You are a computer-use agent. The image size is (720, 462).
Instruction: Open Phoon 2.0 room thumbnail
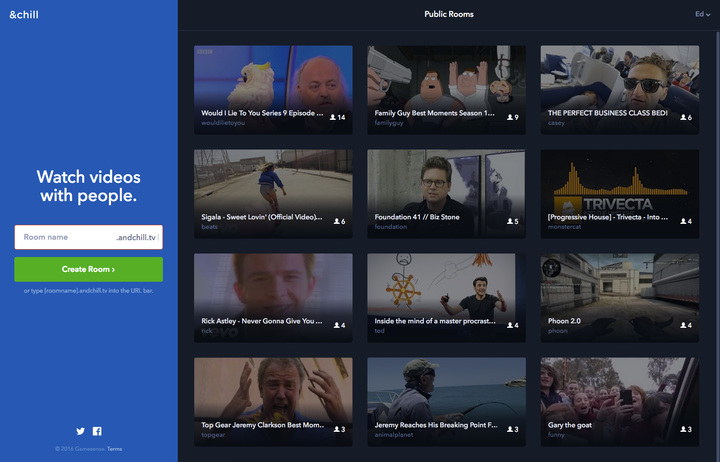(620, 298)
